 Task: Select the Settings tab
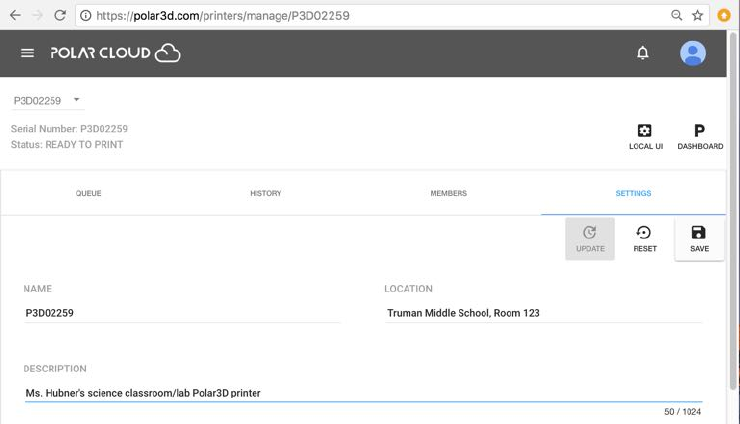(x=633, y=193)
